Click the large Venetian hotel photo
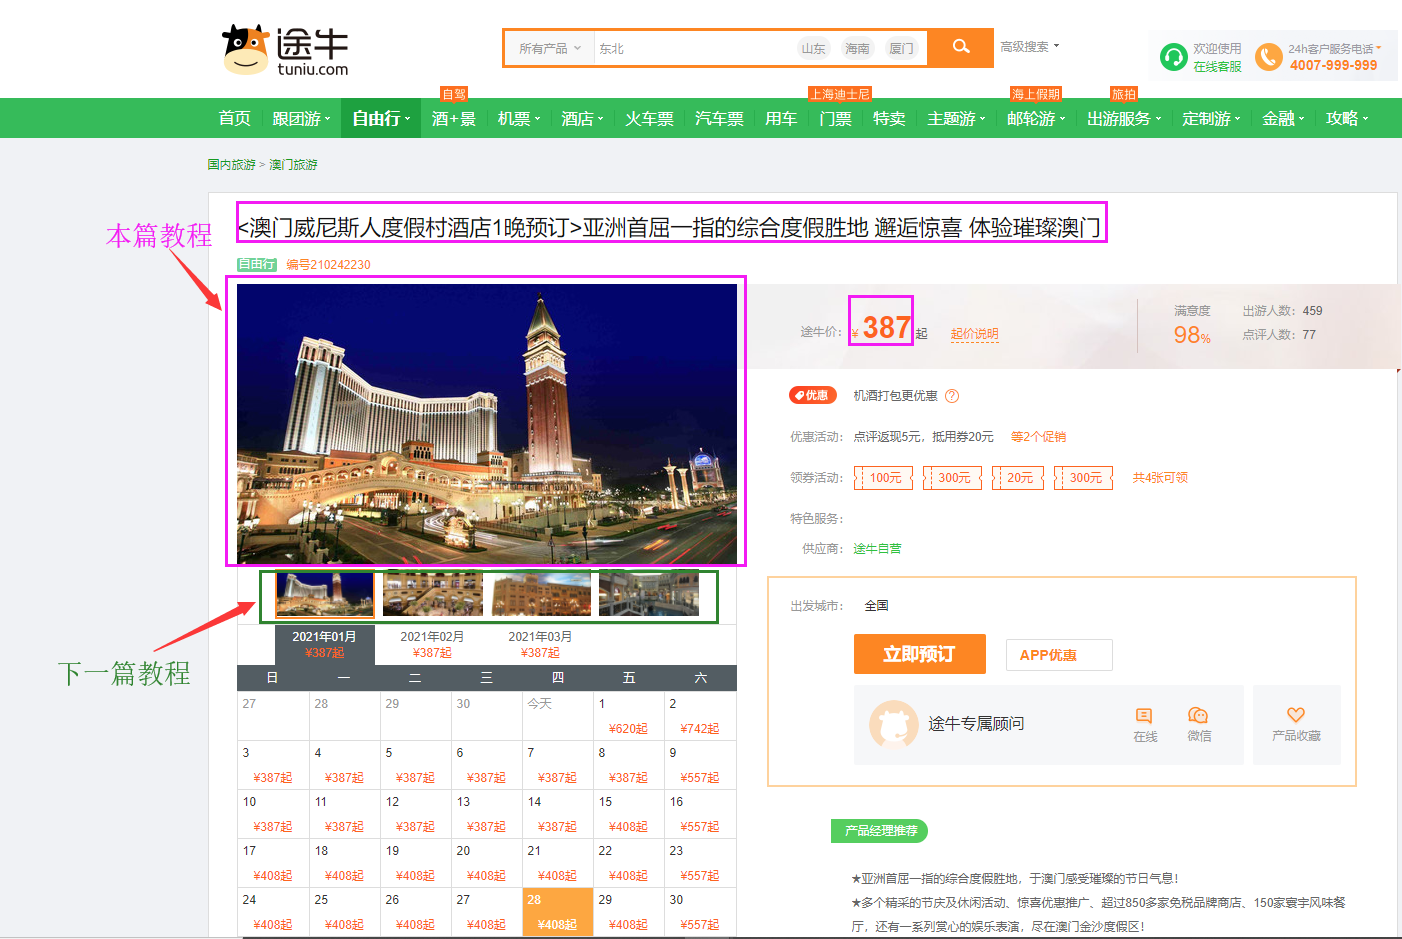The image size is (1402, 939). pyautogui.click(x=487, y=424)
